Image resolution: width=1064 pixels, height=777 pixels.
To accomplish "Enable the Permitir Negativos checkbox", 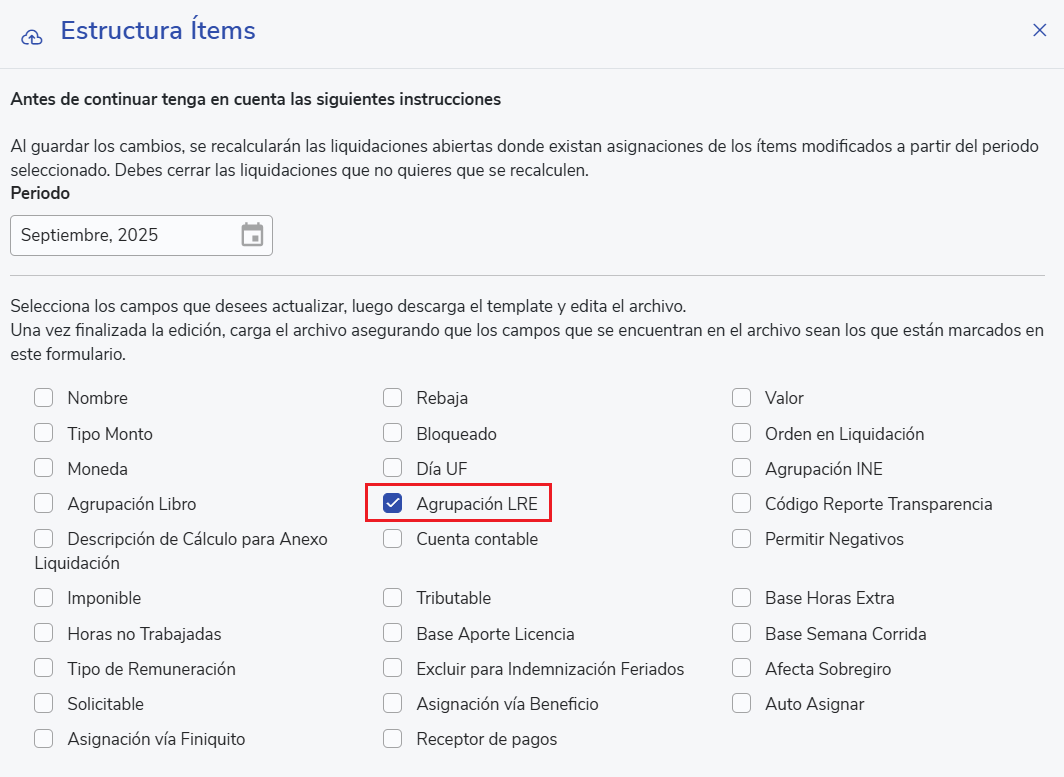I will [x=741, y=539].
